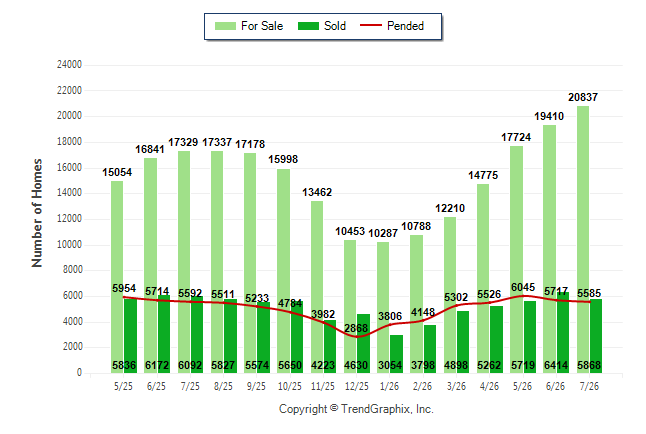The height and width of the screenshot is (434, 646).
Task: Click the Number of Homes axis title
Action: coord(37,213)
